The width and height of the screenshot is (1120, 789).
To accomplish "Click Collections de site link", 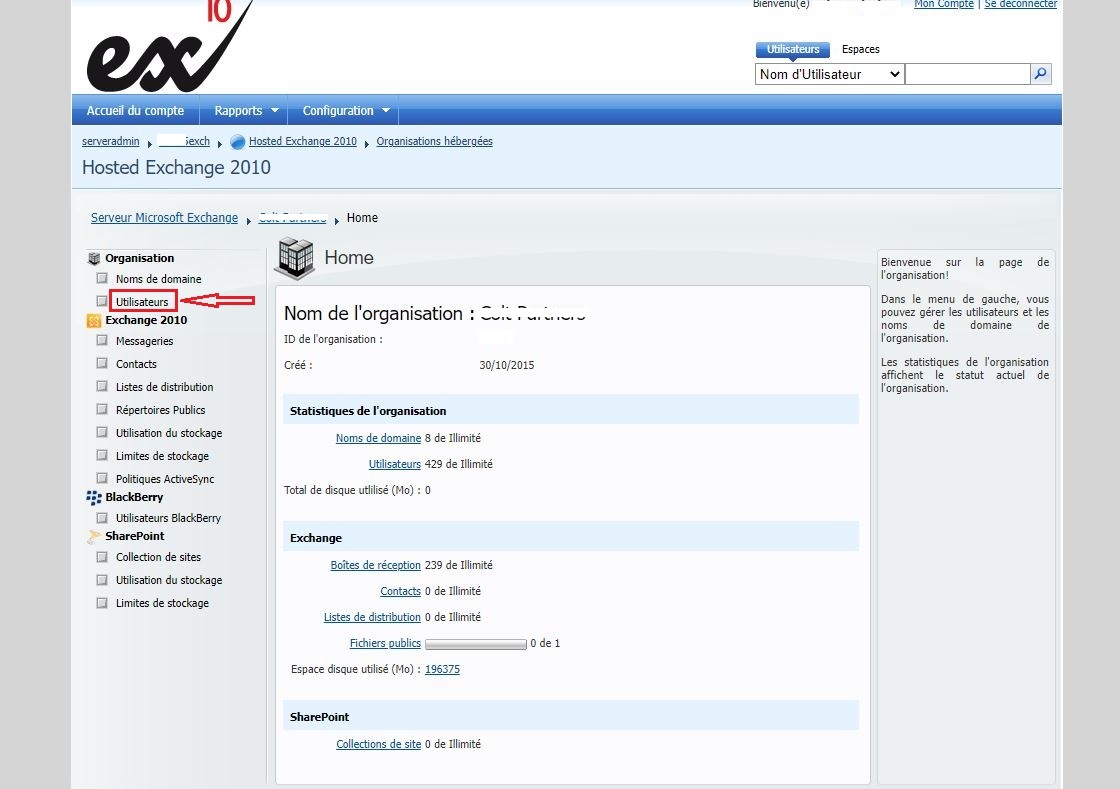I will (379, 744).
